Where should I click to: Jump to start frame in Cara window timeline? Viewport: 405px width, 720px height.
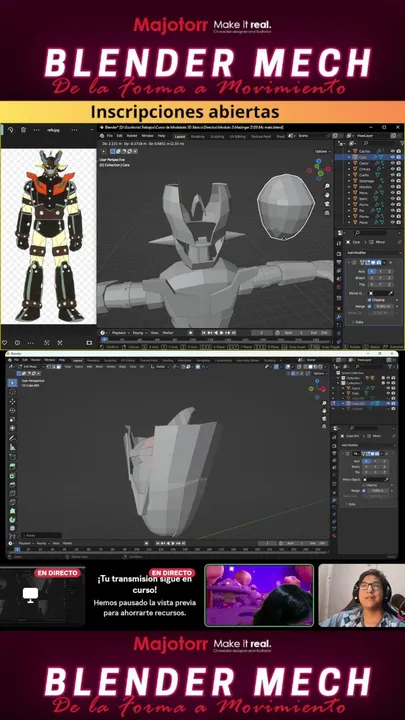[x=204, y=332]
